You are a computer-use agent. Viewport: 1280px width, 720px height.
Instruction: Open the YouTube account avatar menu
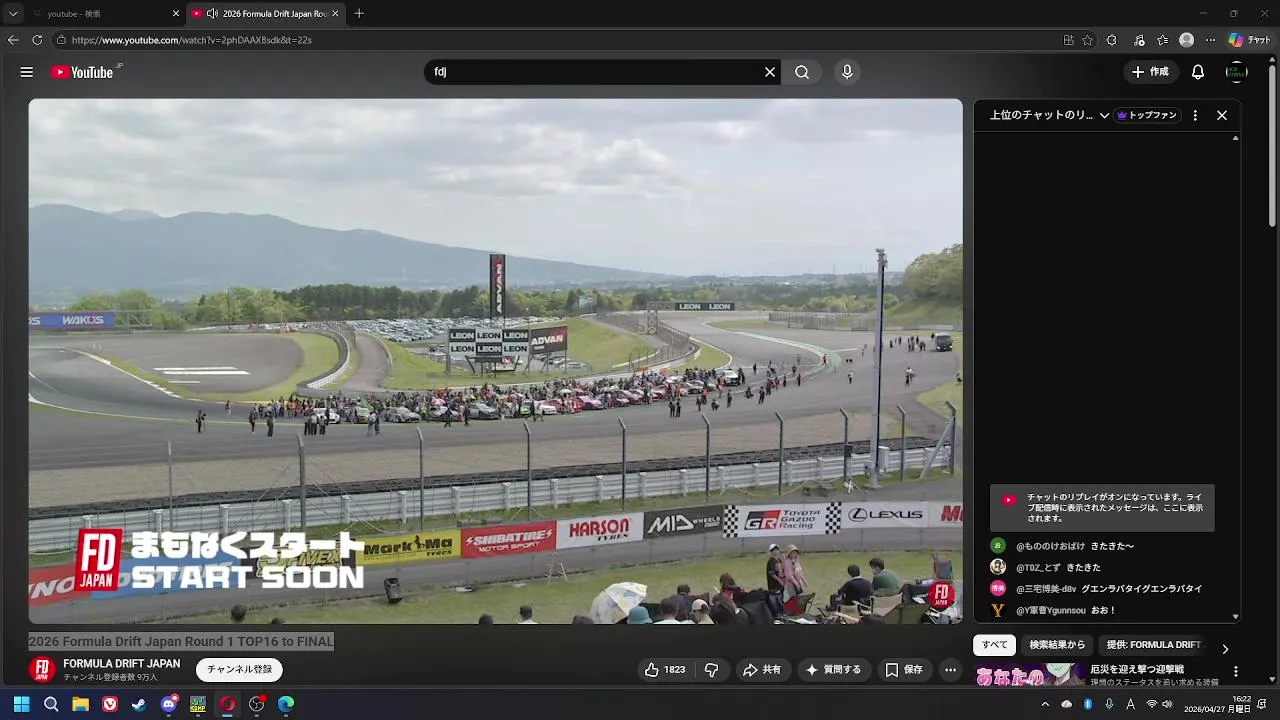click(x=1237, y=72)
